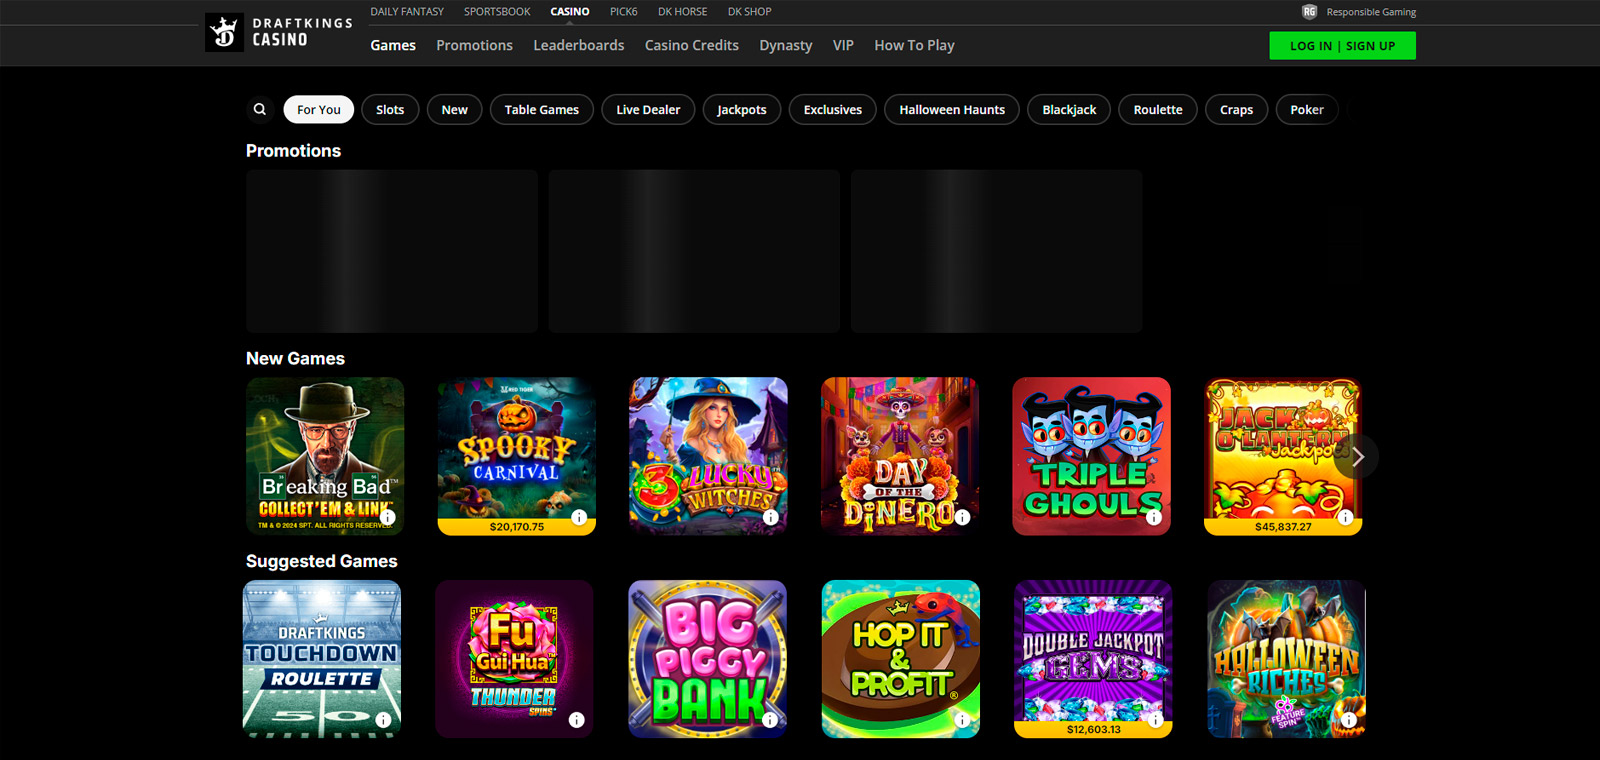Image resolution: width=1600 pixels, height=760 pixels.
Task: Open Hop It & Profit game tile
Action: [x=901, y=659]
